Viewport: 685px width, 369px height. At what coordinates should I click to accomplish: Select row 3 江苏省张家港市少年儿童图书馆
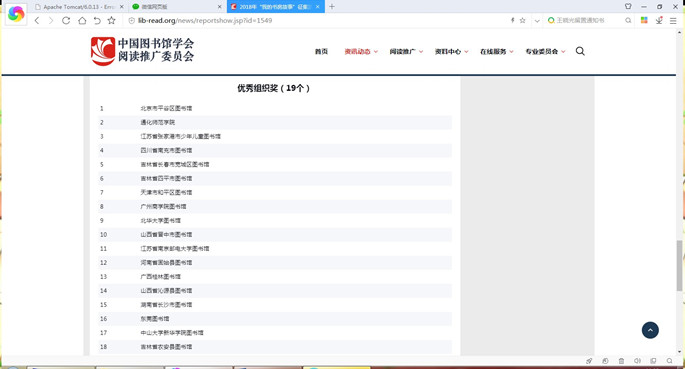275,136
